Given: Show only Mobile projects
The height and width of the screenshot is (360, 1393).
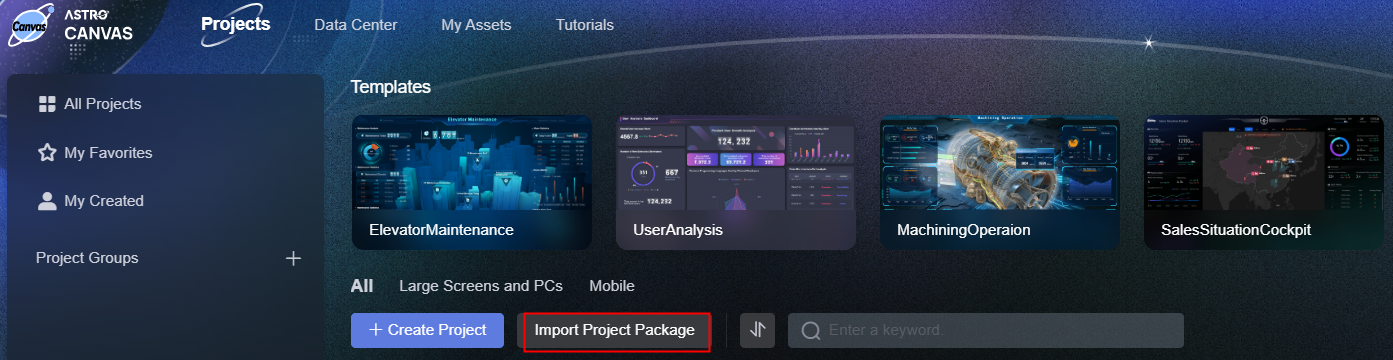Looking at the screenshot, I should [x=612, y=286].
